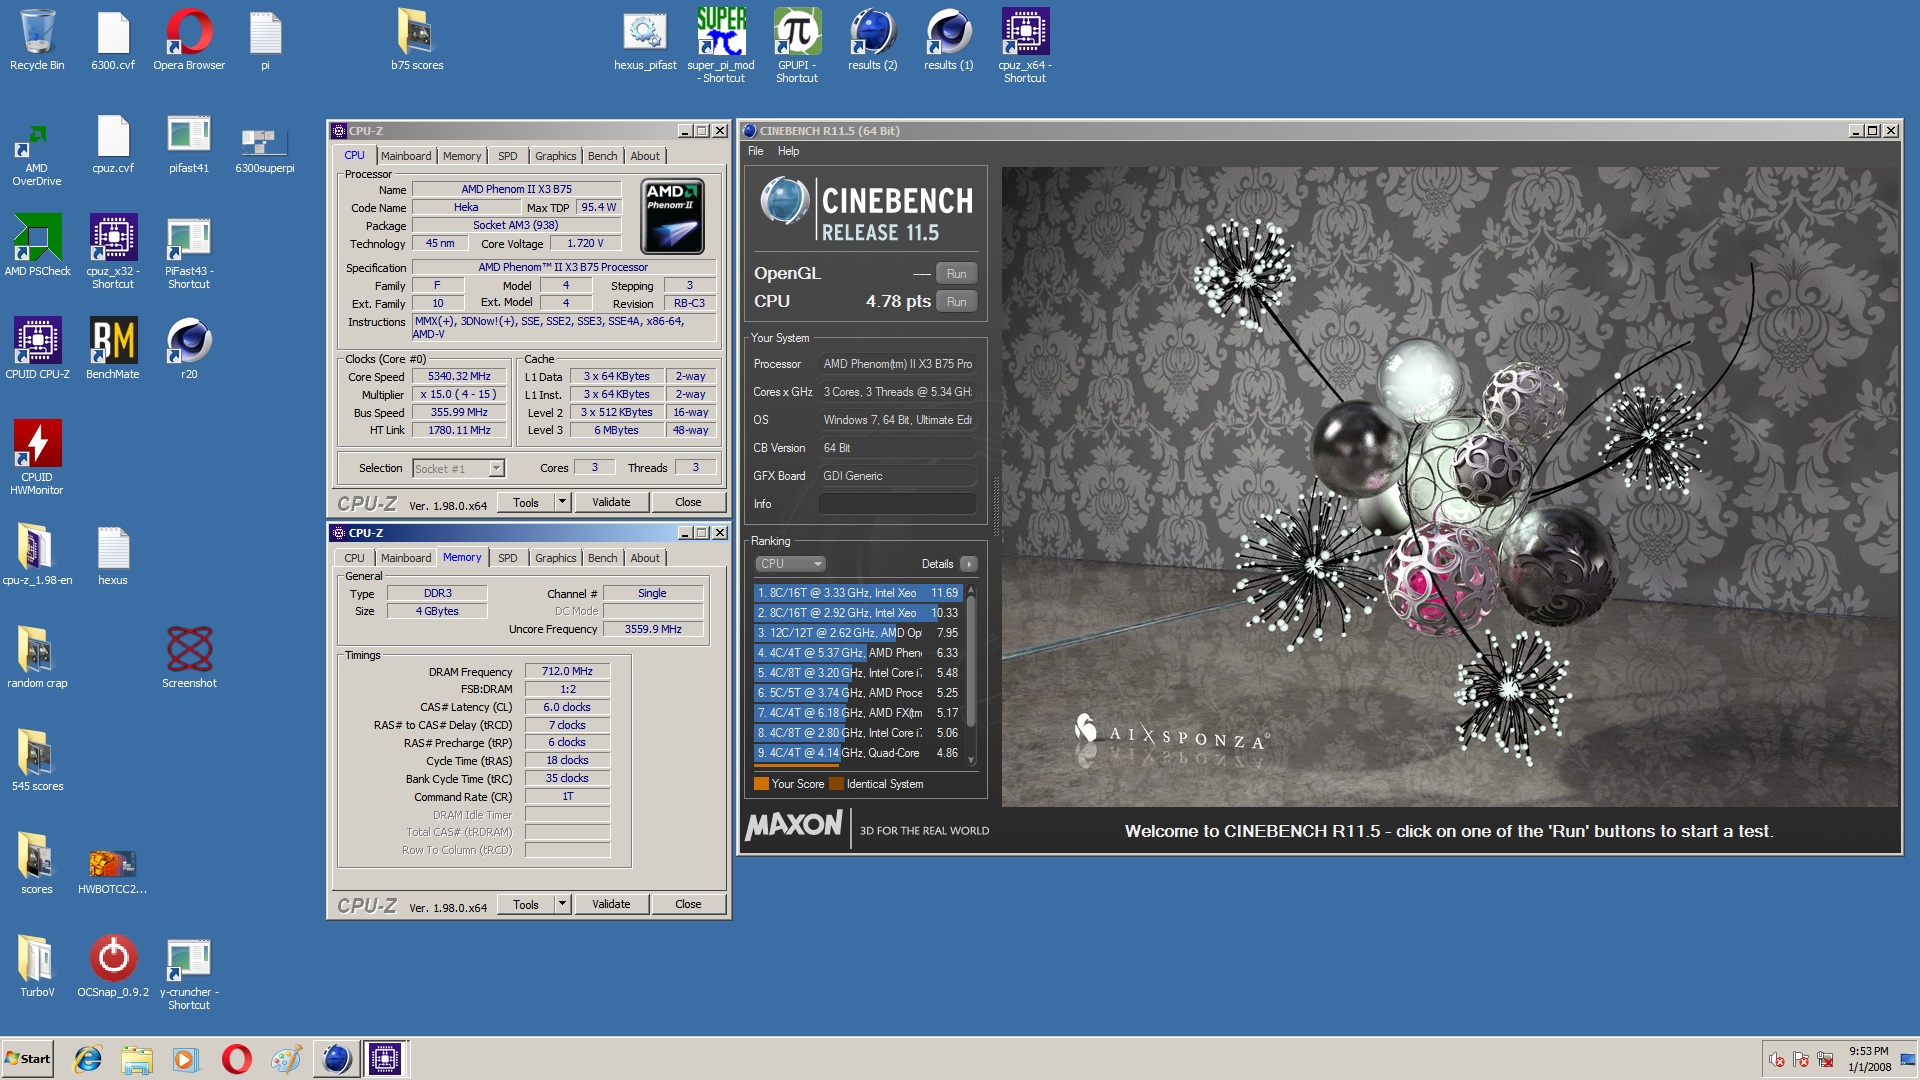This screenshot has width=1920, height=1080.
Task: Click the Identical System color swatch
Action: tap(837, 784)
